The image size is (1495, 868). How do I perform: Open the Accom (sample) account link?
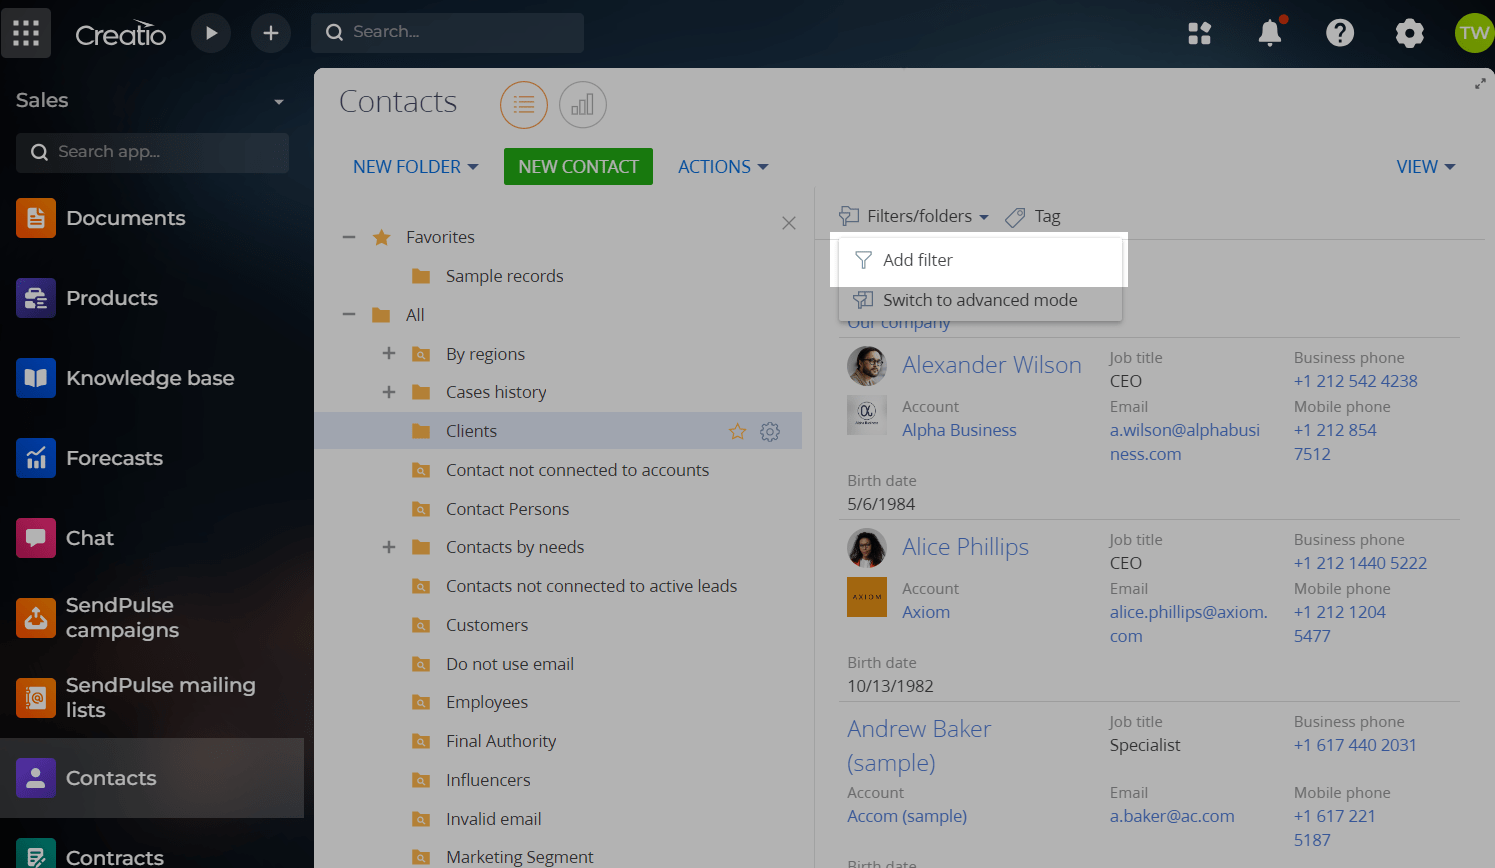pyautogui.click(x=907, y=816)
